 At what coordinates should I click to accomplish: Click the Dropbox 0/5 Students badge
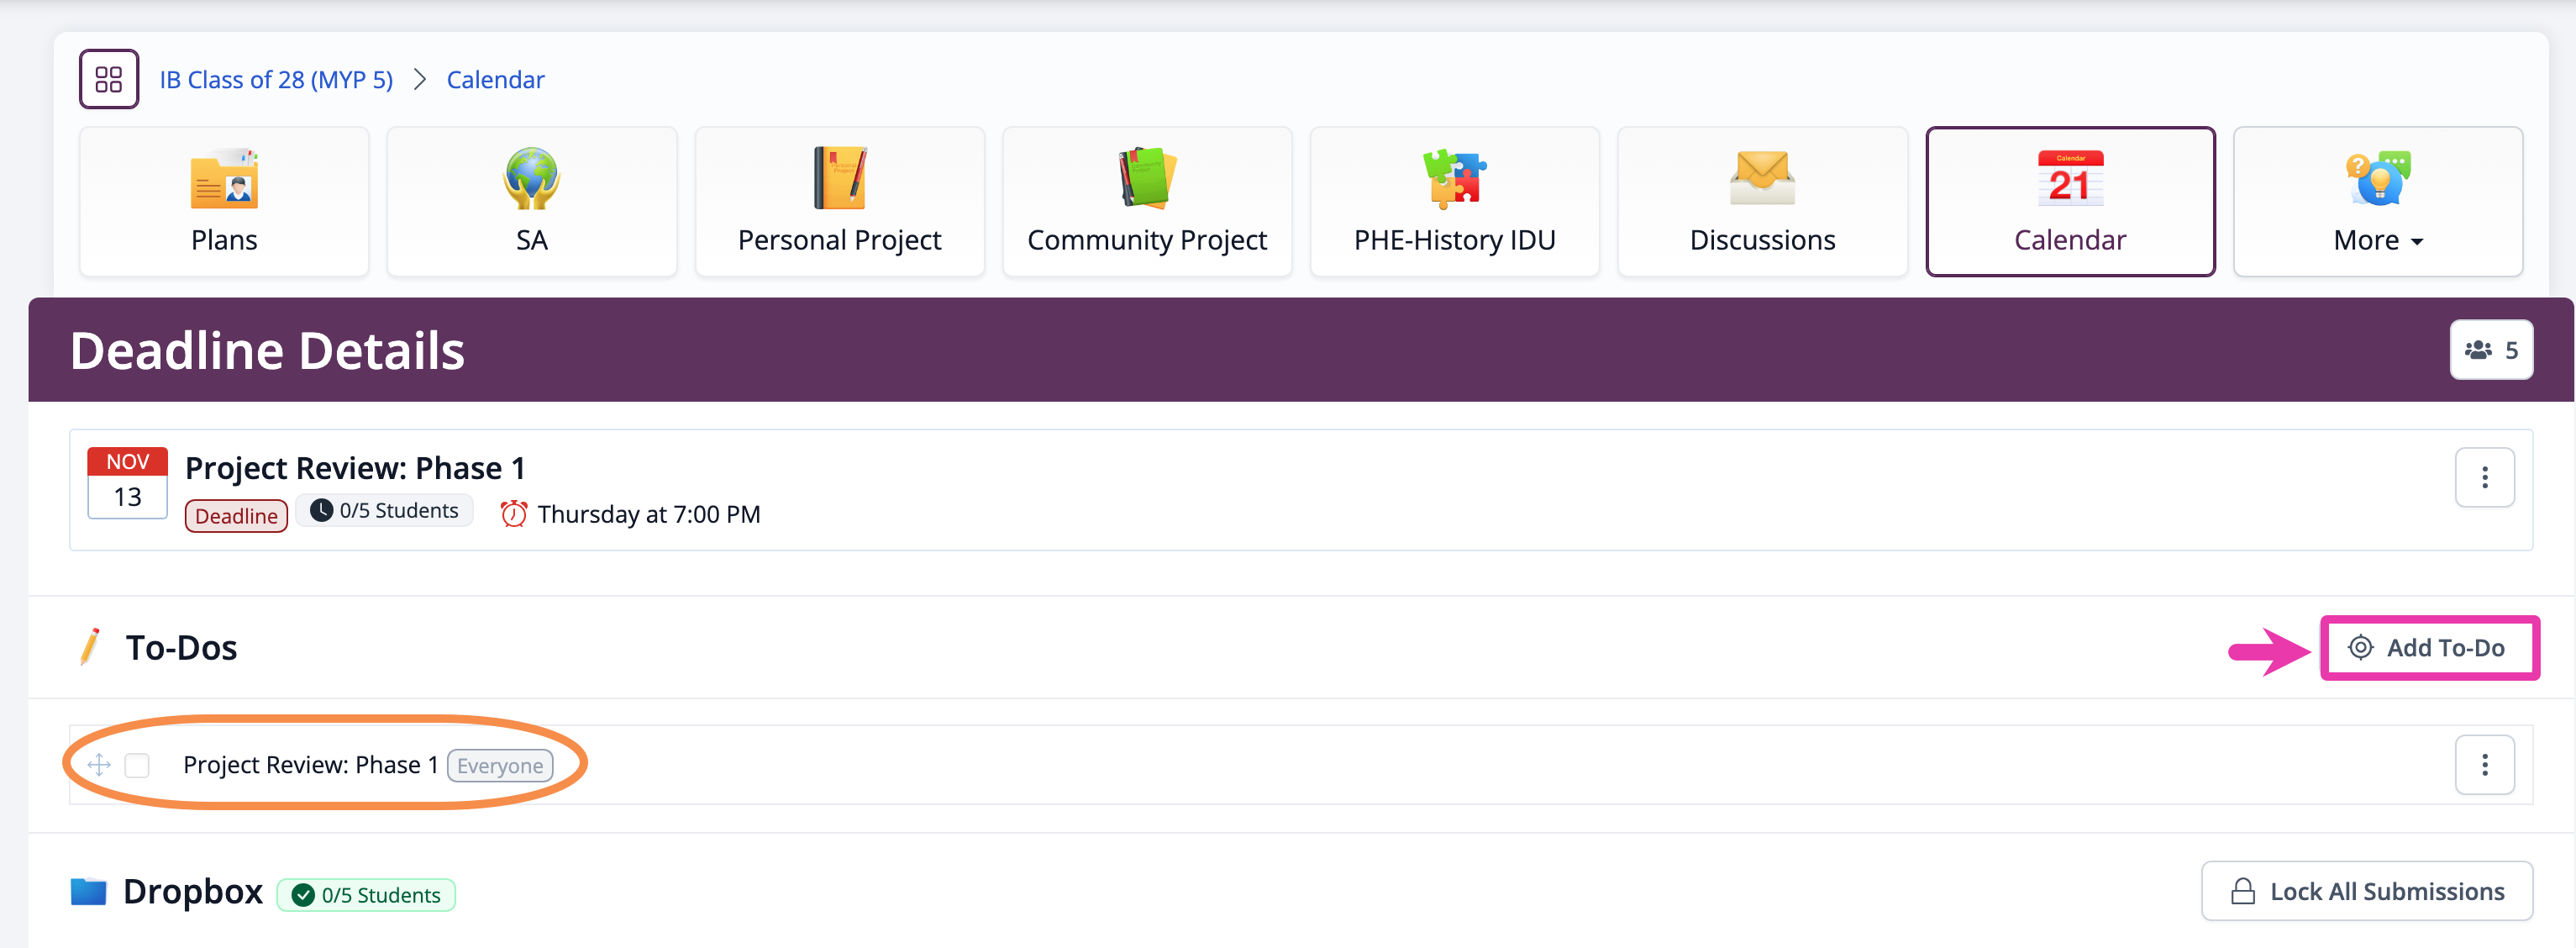click(x=366, y=895)
